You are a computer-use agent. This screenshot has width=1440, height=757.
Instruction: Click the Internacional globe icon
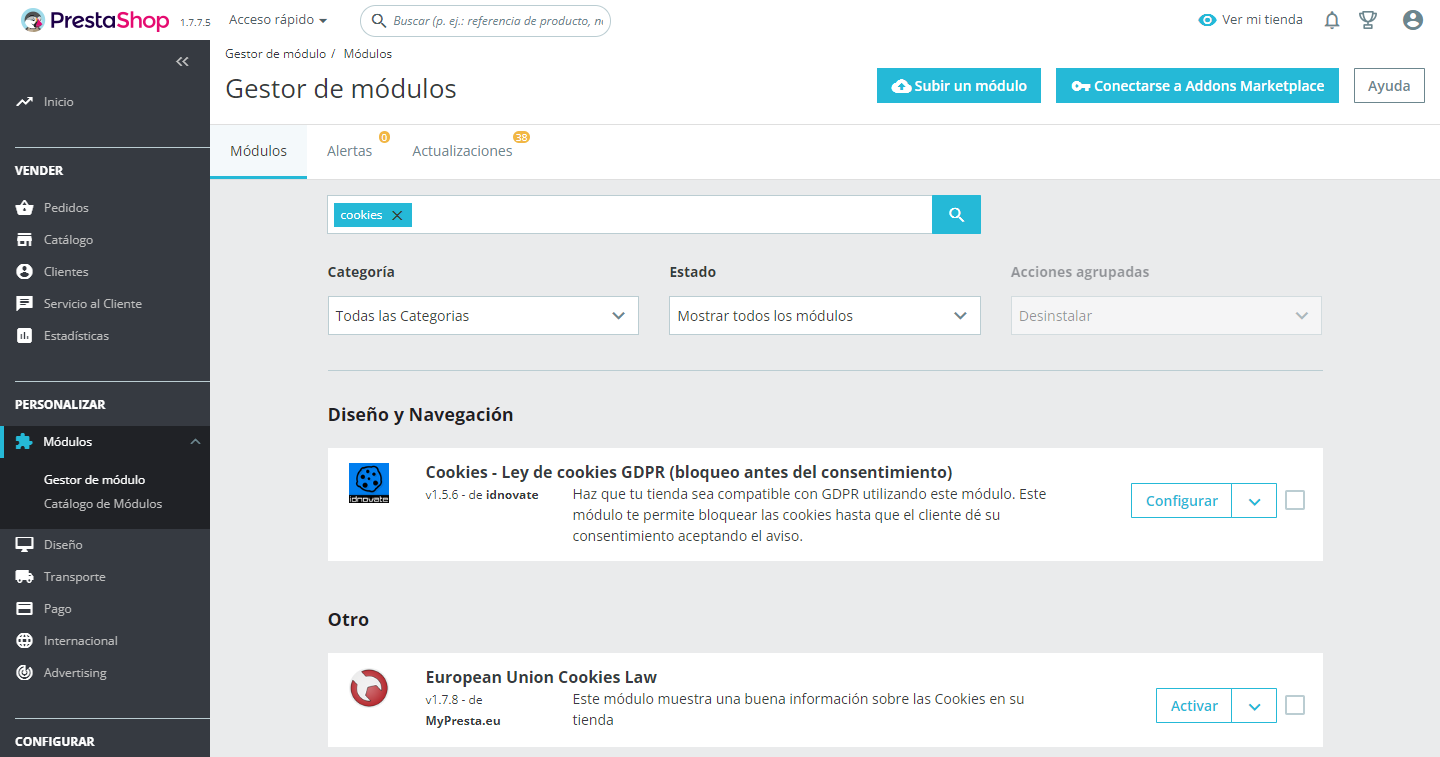(25, 641)
